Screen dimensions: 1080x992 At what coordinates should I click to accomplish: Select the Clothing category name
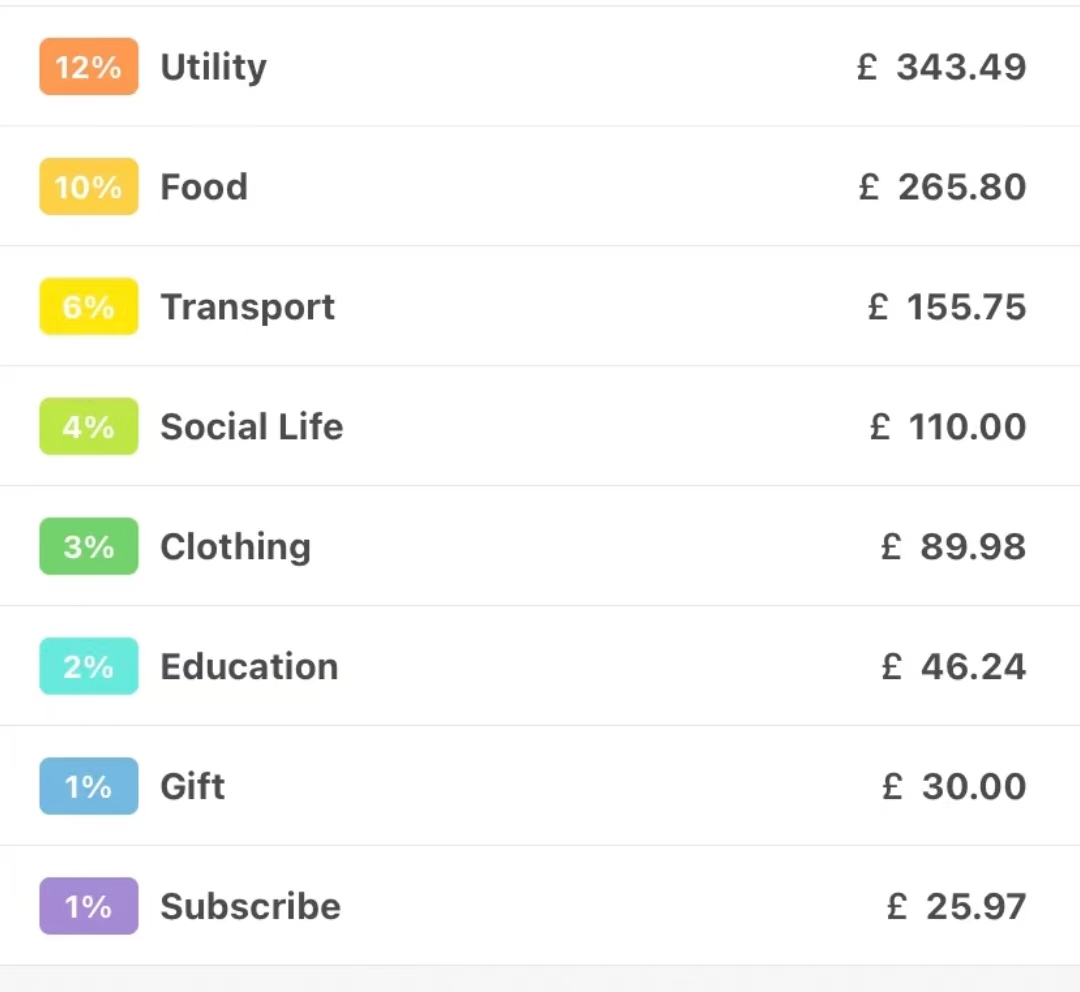pyautogui.click(x=236, y=547)
